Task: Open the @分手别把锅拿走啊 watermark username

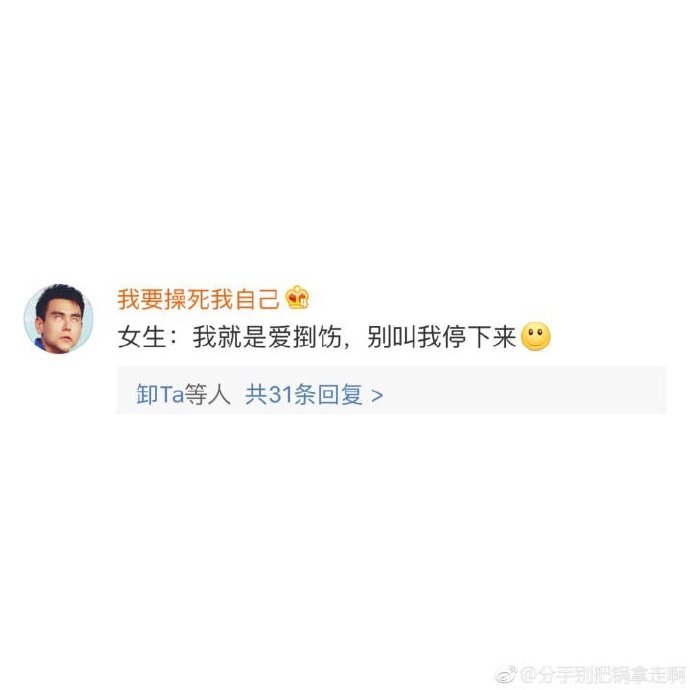Action: [602, 675]
